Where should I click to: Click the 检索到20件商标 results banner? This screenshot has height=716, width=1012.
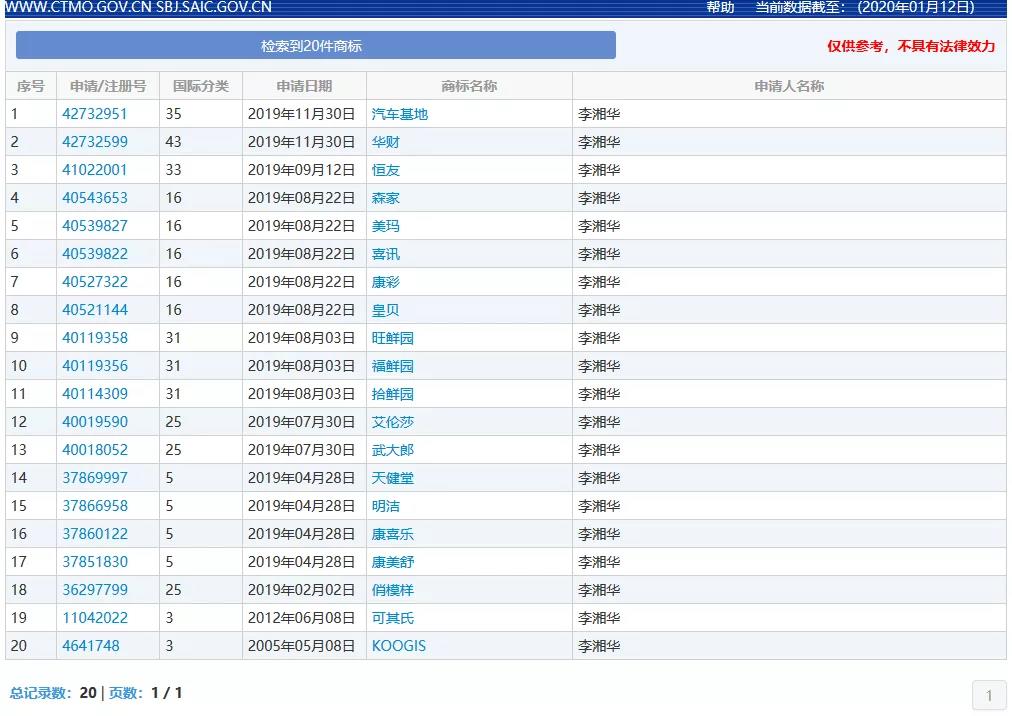(313, 45)
